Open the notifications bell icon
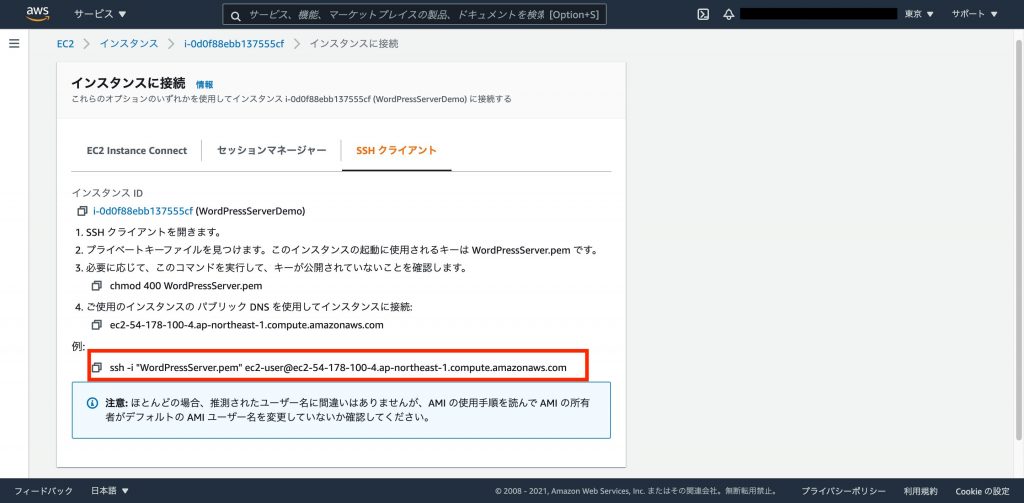This screenshot has height=503, width=1024. (729, 14)
